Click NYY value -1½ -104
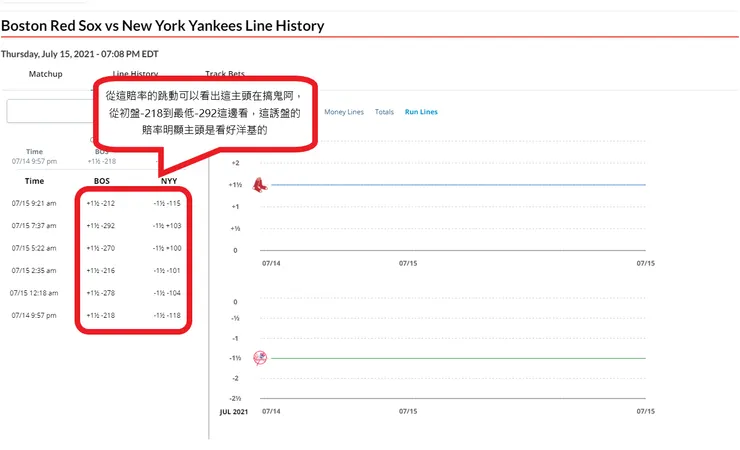The width and height of the screenshot is (740, 450). (167, 293)
